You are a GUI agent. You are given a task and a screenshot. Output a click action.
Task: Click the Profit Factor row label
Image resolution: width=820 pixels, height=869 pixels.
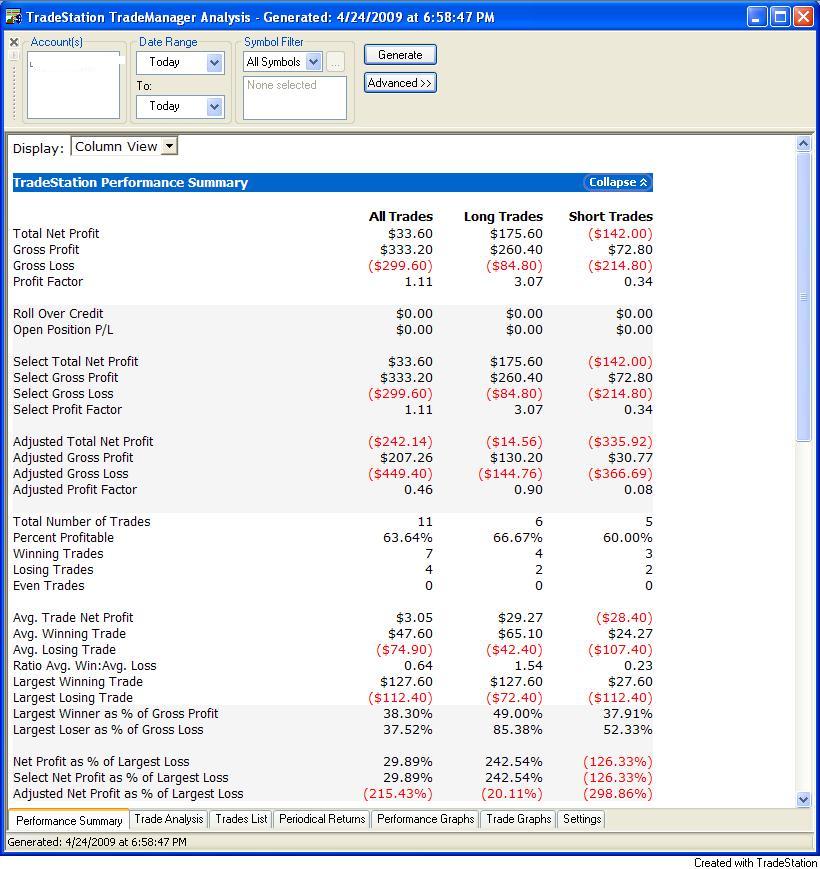(48, 282)
